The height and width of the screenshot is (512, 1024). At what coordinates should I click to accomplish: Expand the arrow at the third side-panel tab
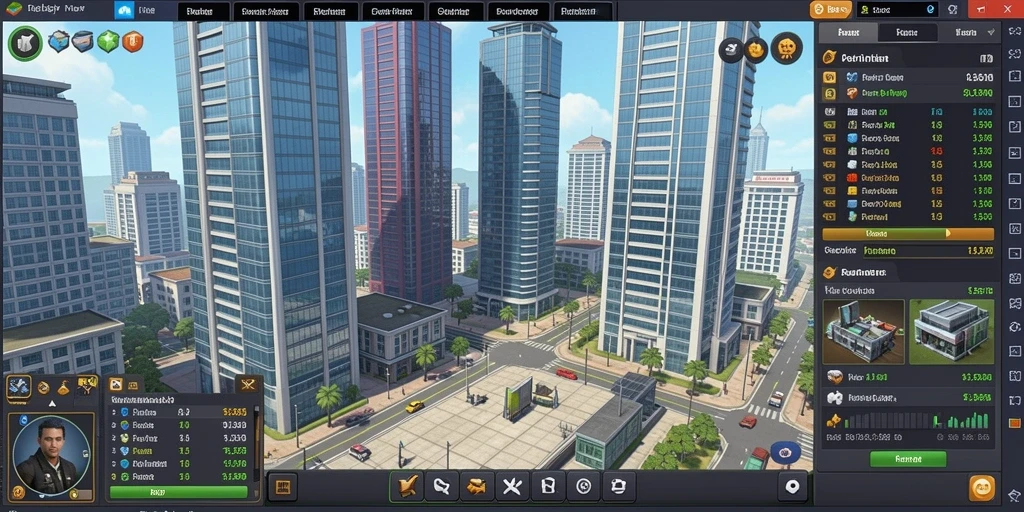(x=992, y=32)
